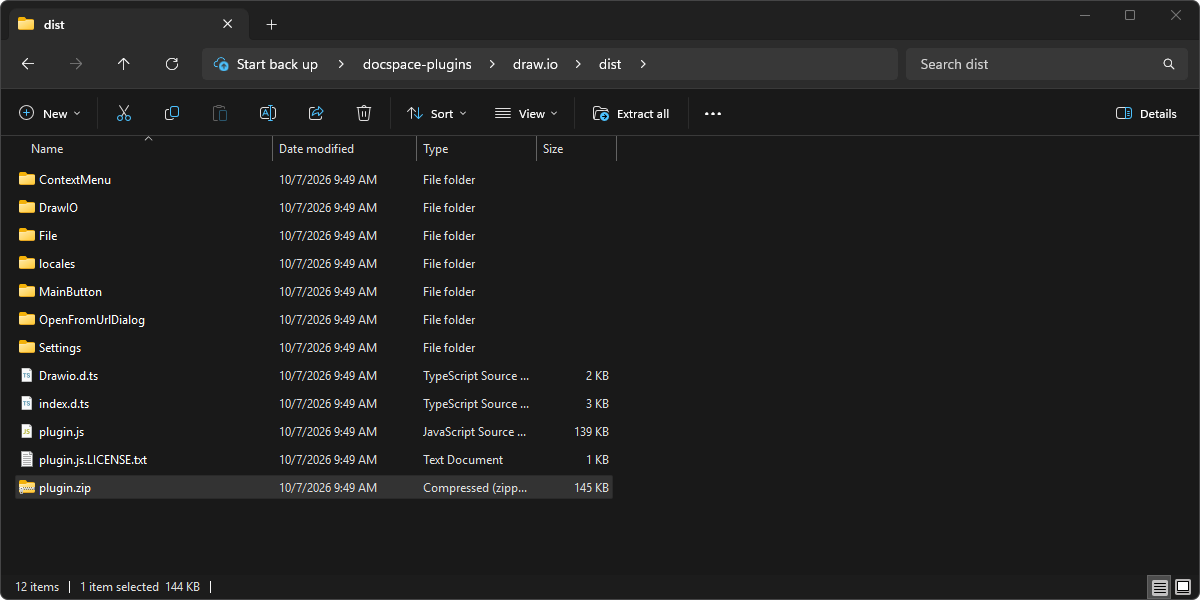Expand chevron after draw.io breadcrumb

pyautogui.click(x=579, y=64)
